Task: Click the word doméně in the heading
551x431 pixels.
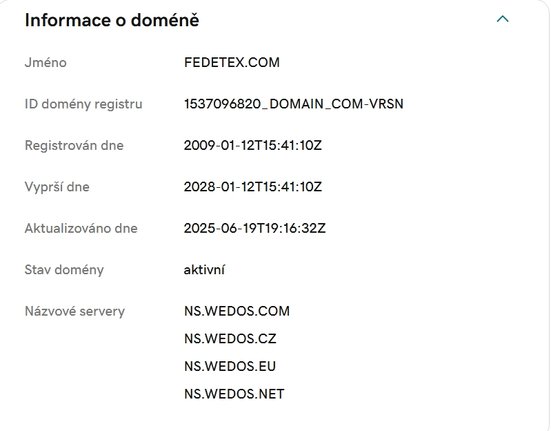Action: pyautogui.click(x=165, y=20)
